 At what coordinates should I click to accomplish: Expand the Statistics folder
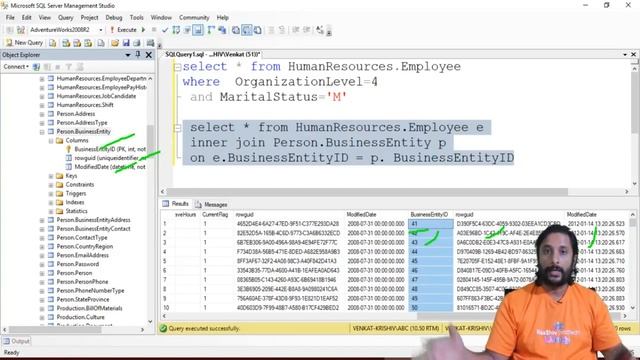pos(51,211)
